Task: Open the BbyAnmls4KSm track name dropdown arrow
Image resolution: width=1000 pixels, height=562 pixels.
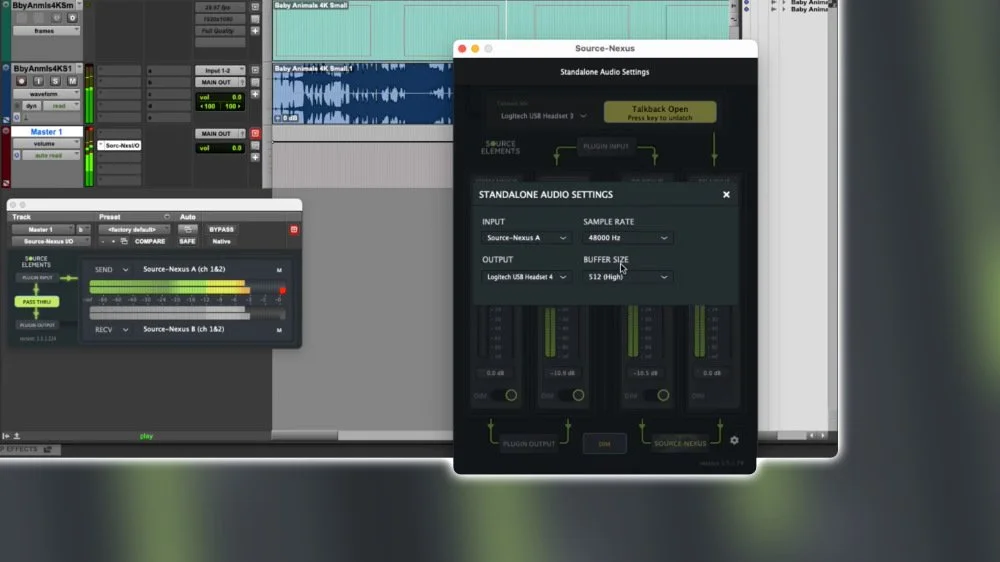Action: coord(79,5)
